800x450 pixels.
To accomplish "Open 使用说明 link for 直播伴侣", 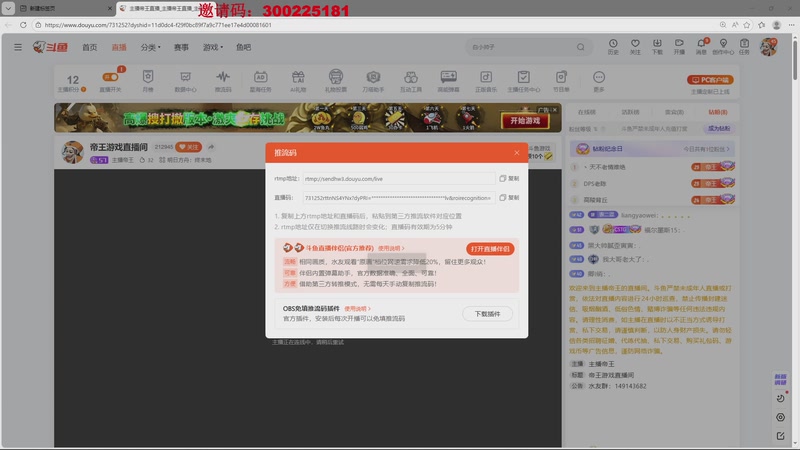I will click(391, 248).
